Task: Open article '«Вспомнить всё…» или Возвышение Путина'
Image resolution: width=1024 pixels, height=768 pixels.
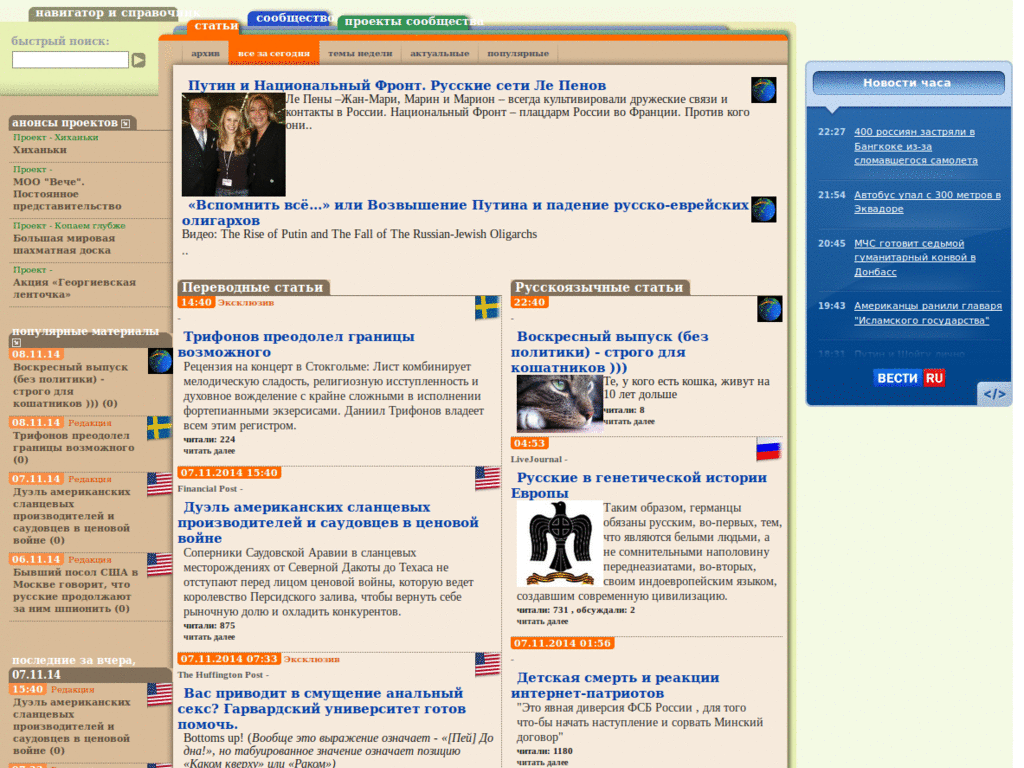Action: 465,212
